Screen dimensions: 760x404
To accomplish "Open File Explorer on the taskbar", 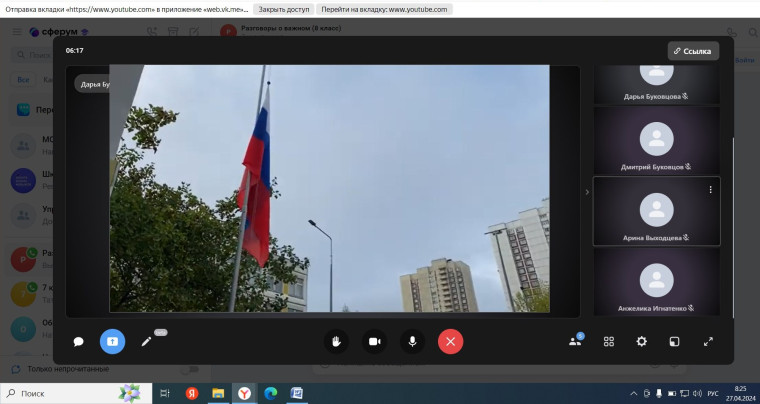I will click(x=218, y=393).
